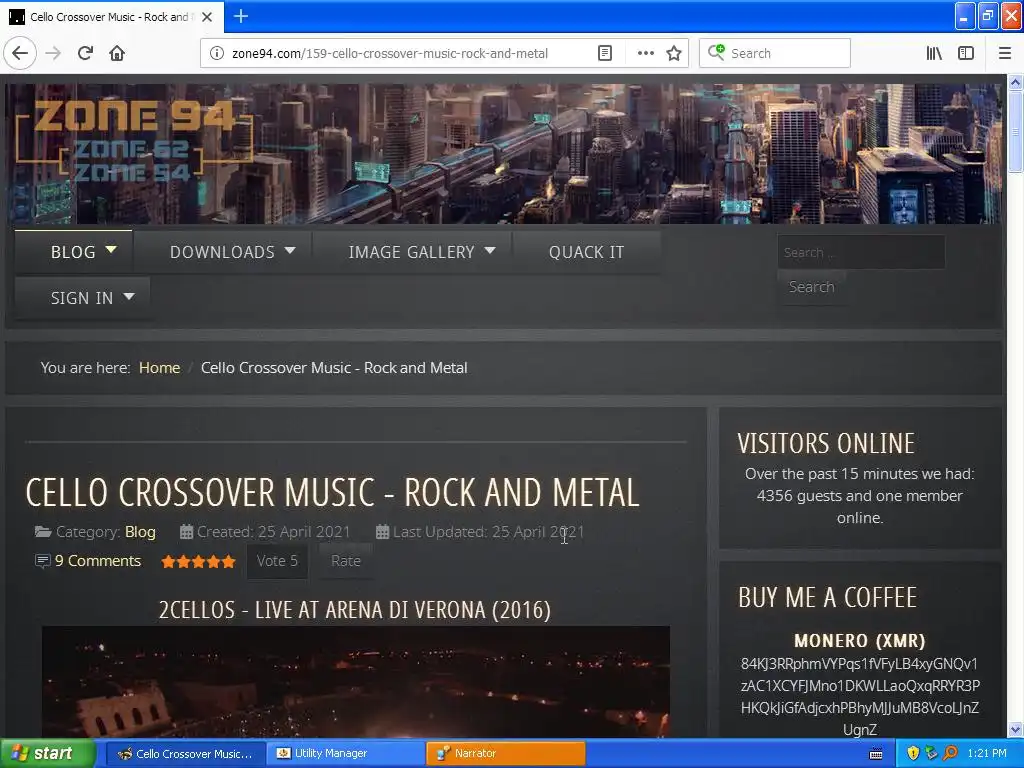
Task: Open the Quack It menu item
Action: (586, 252)
